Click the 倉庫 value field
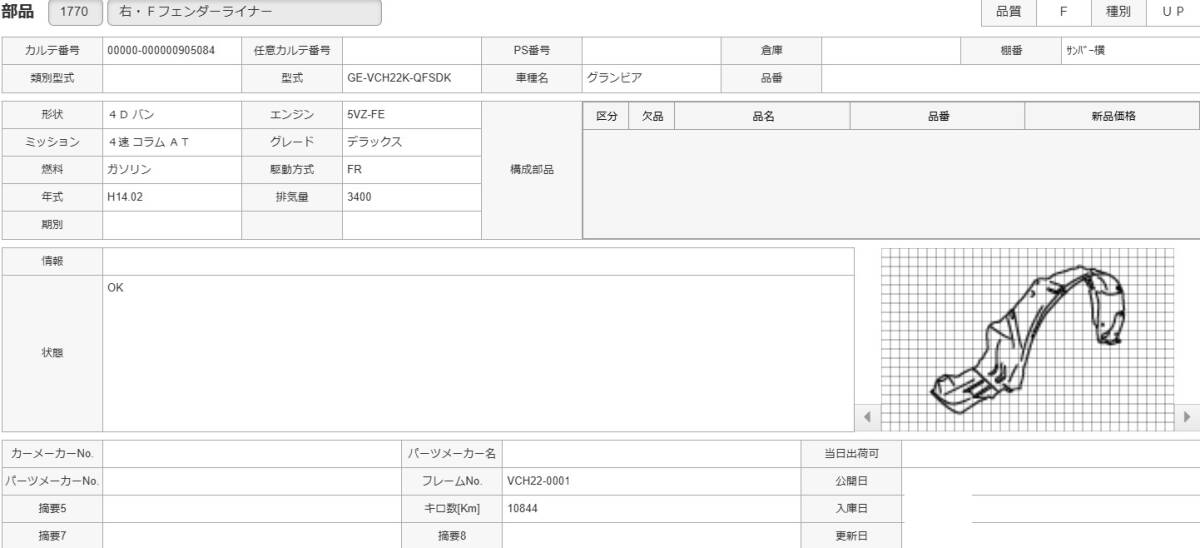This screenshot has height=548, width=1200. 891,50
